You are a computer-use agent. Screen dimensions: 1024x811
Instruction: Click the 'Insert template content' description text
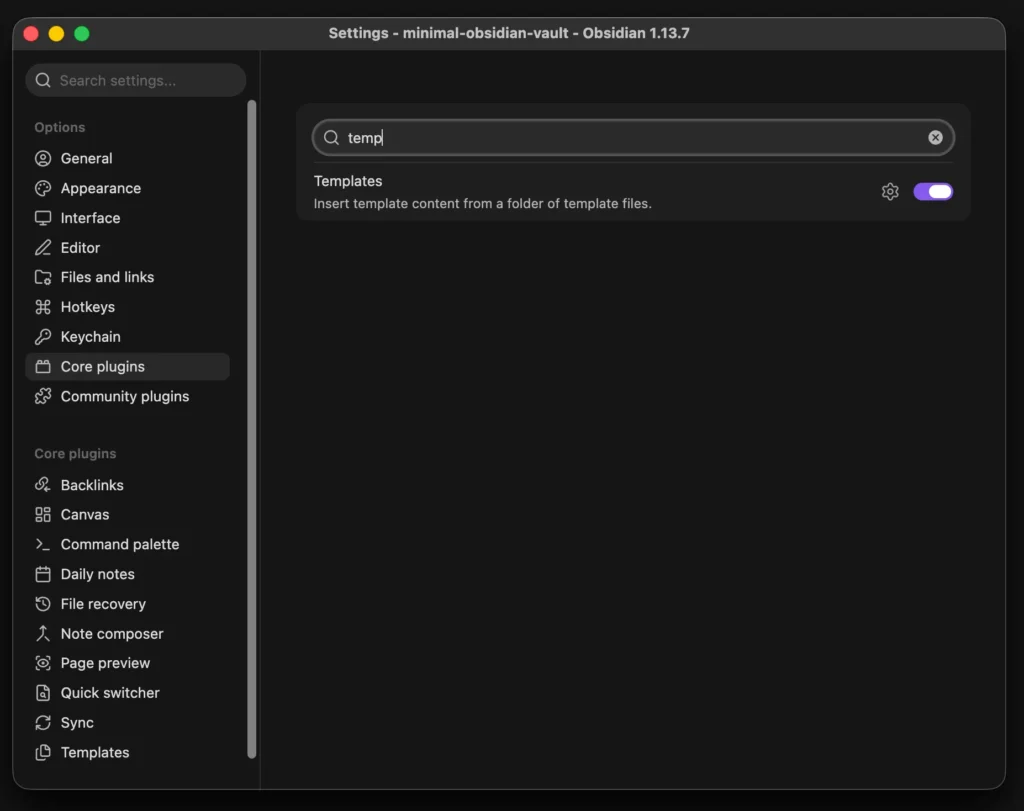click(x=483, y=204)
